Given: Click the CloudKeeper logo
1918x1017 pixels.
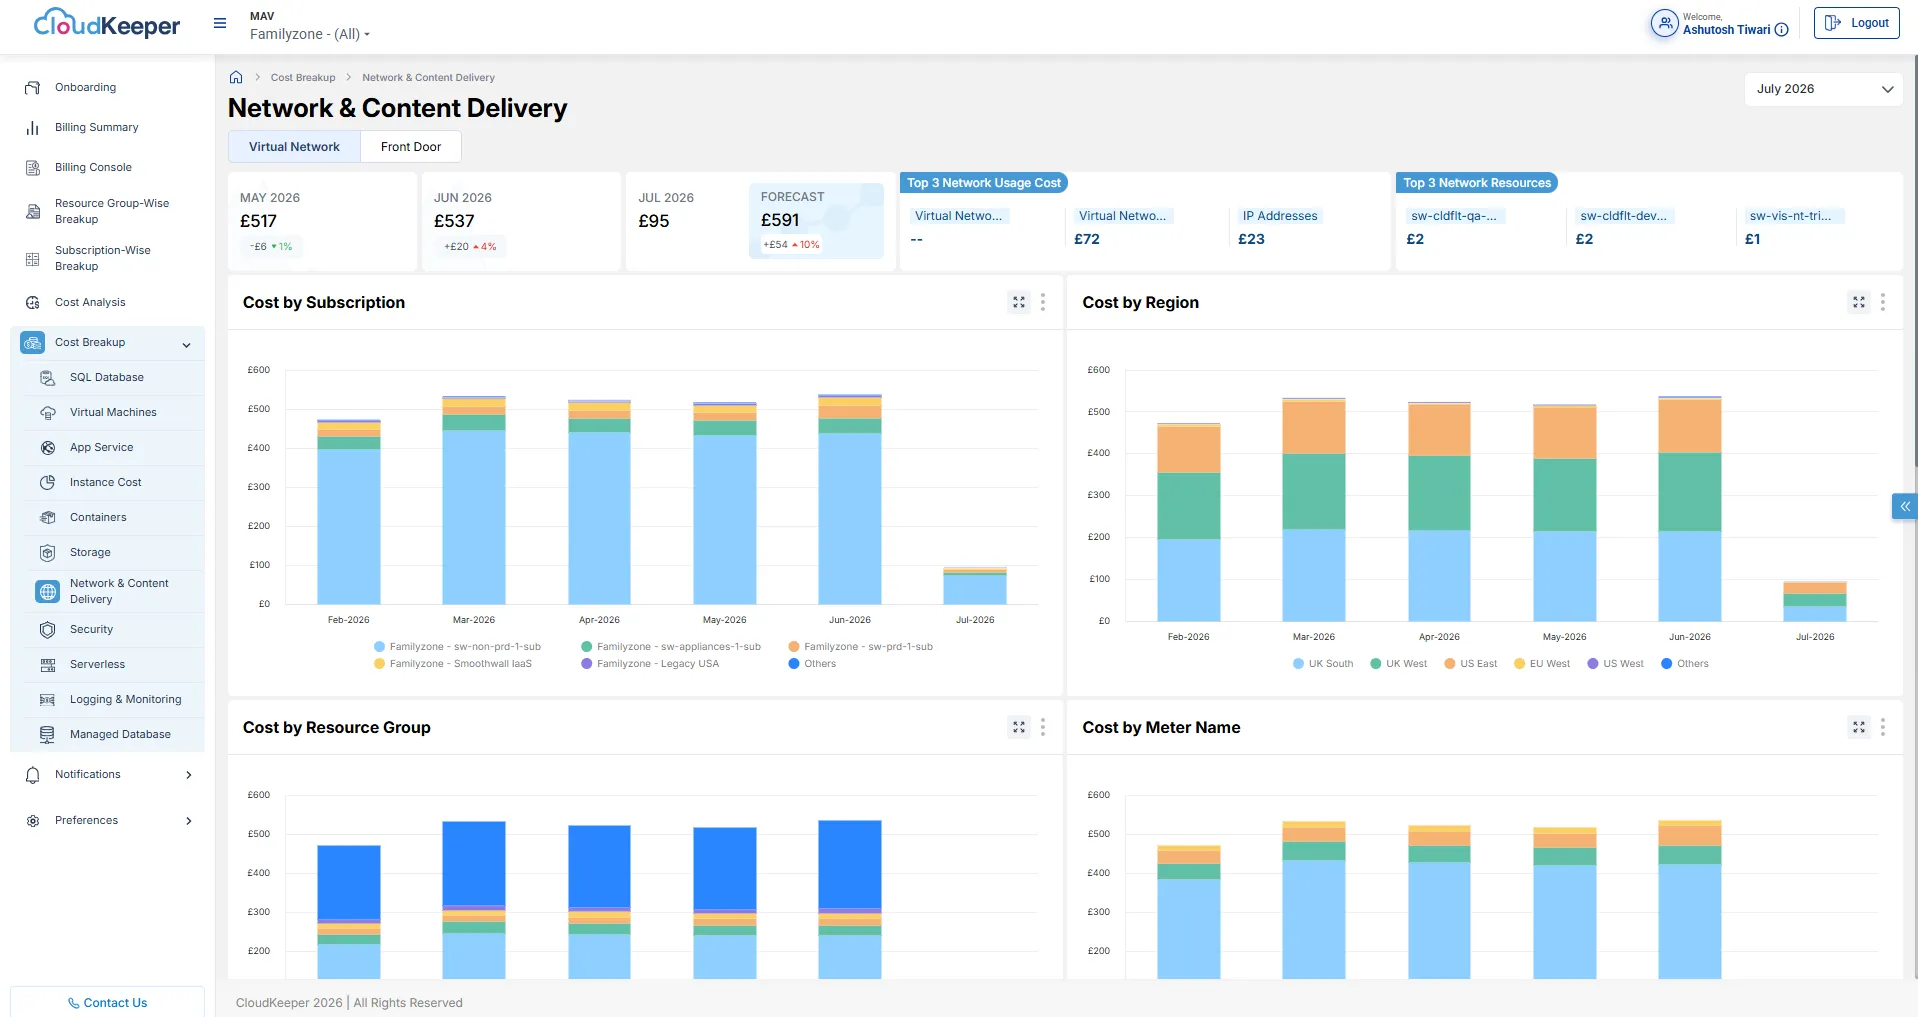Looking at the screenshot, I should pyautogui.click(x=107, y=23).
